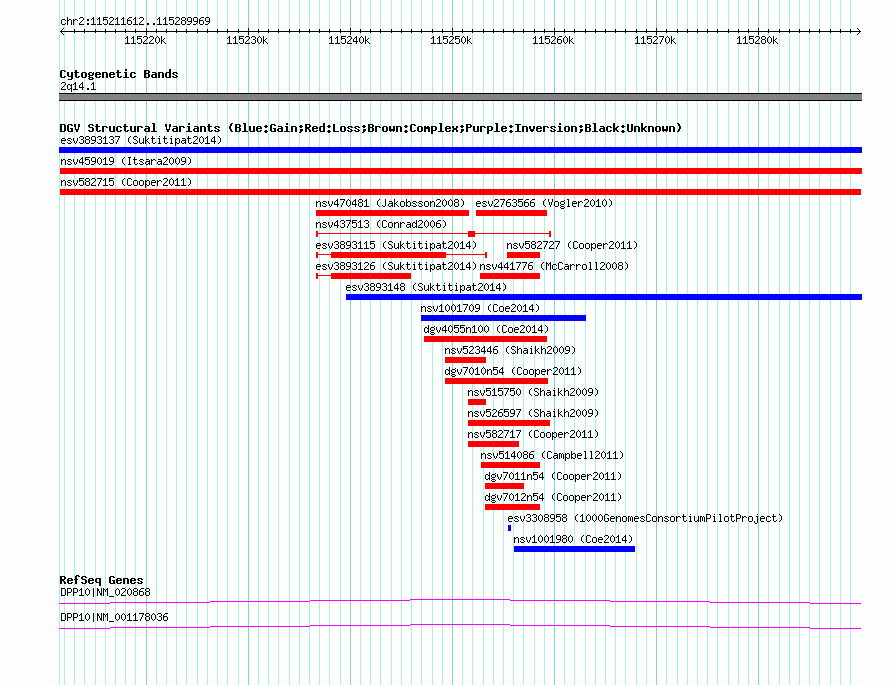Open esv2763566 (Vogler2010) label

click(544, 203)
